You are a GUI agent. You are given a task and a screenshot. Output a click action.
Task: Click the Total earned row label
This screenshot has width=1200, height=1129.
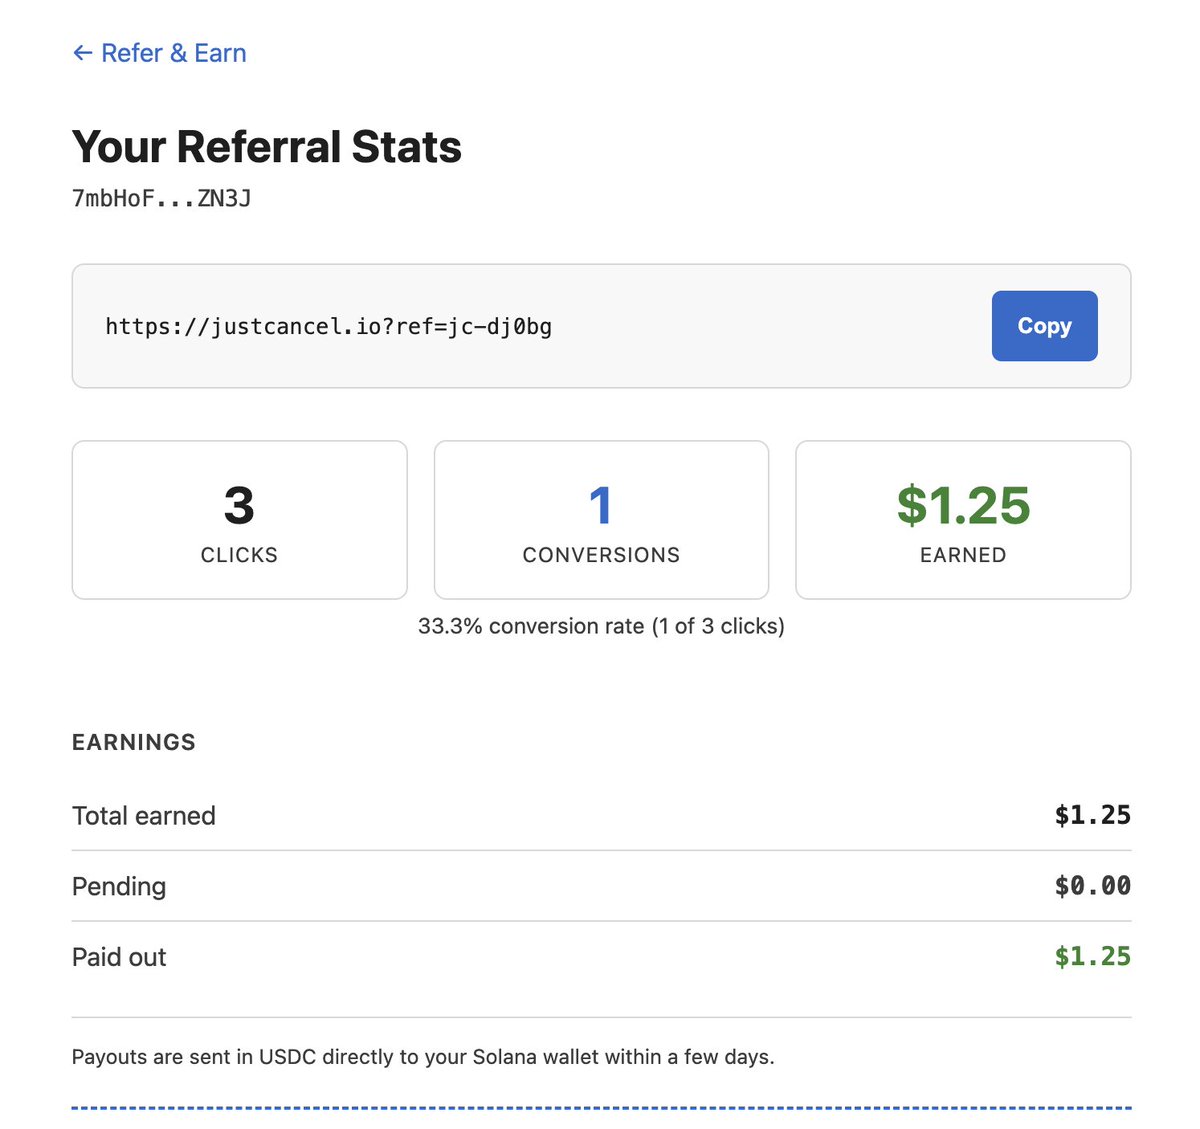point(144,816)
